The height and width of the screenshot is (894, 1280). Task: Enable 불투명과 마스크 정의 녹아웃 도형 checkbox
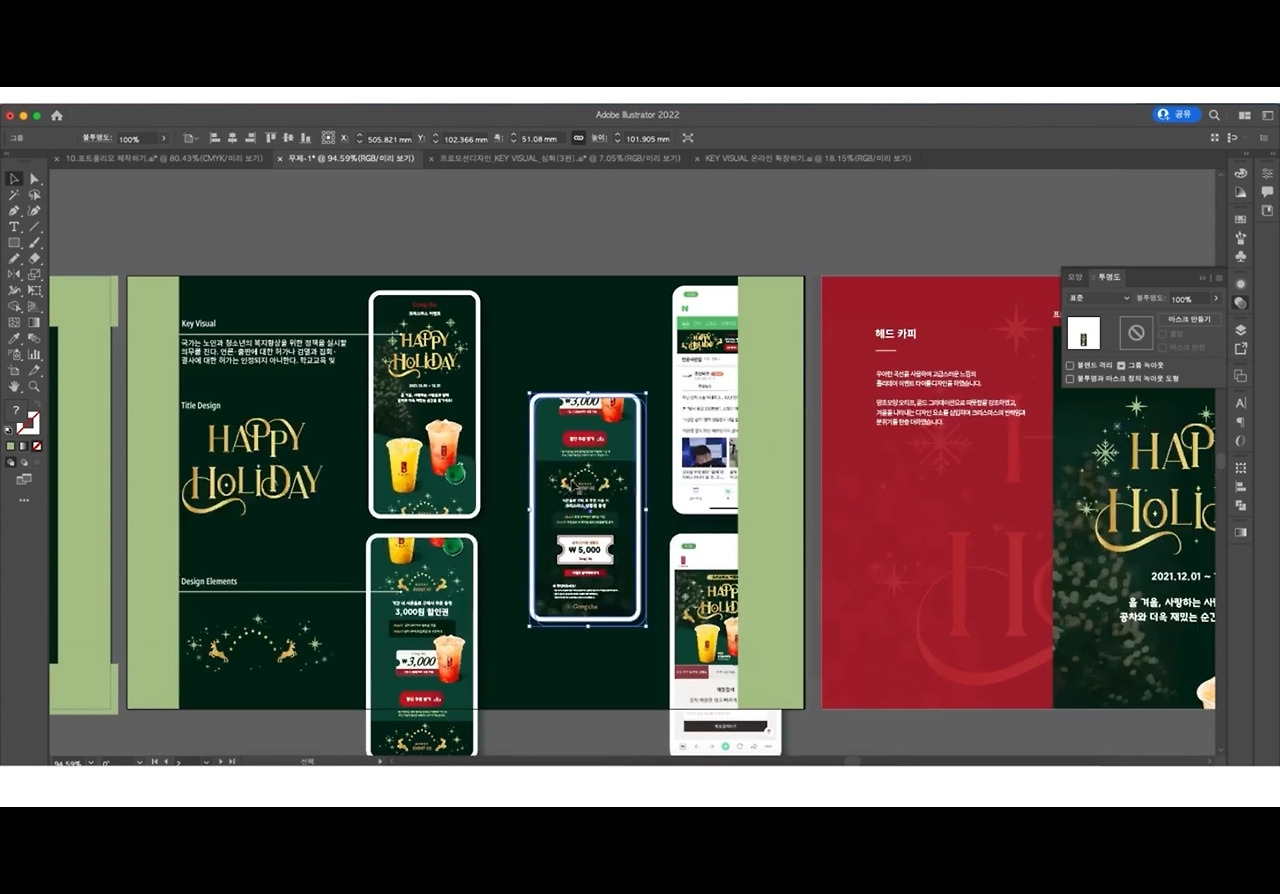[x=1070, y=379]
